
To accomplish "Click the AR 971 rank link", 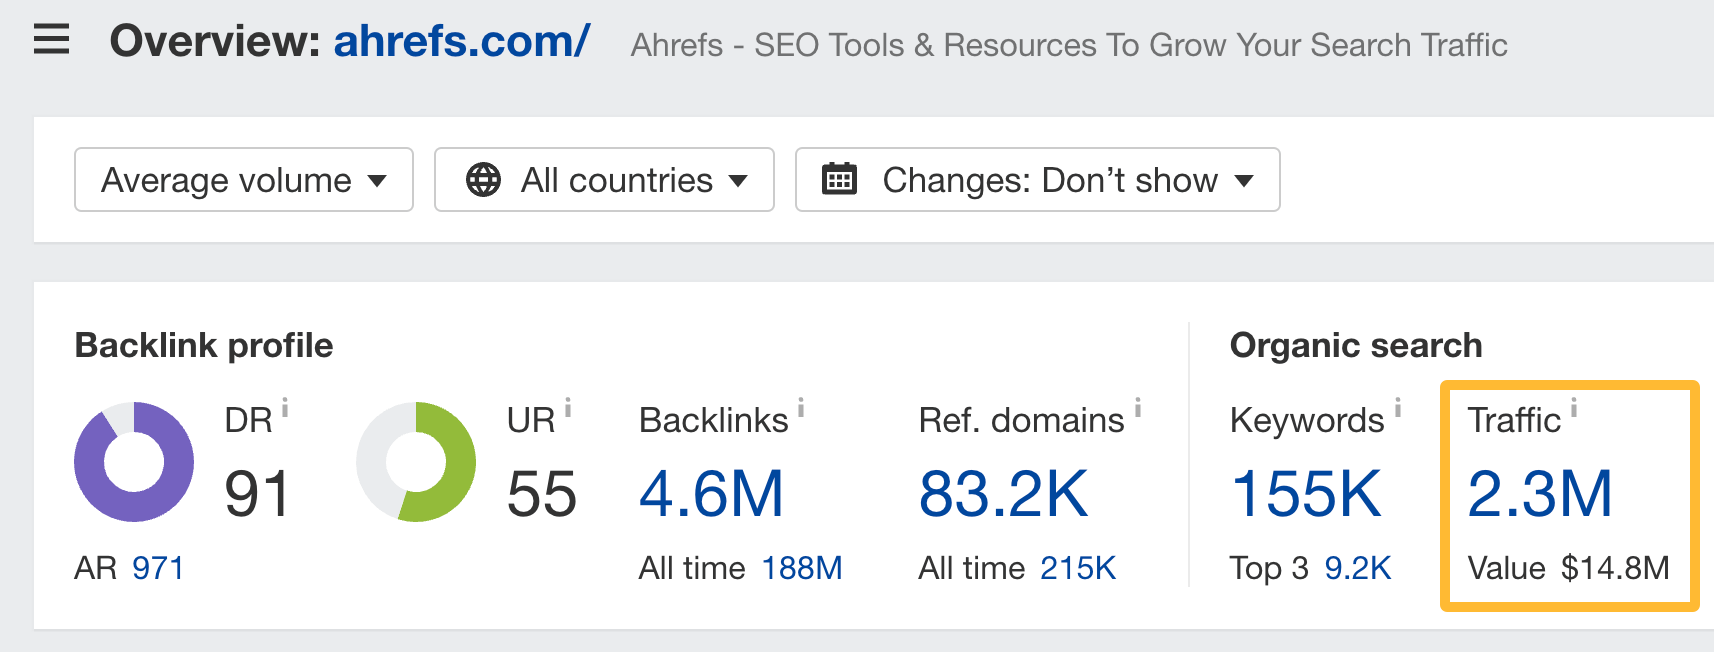I will click(x=158, y=568).
